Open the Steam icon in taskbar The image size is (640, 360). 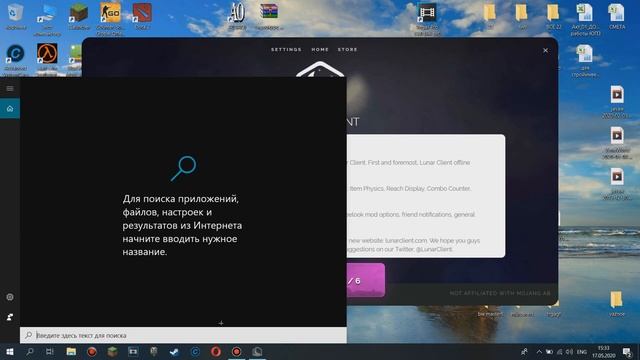[174, 351]
